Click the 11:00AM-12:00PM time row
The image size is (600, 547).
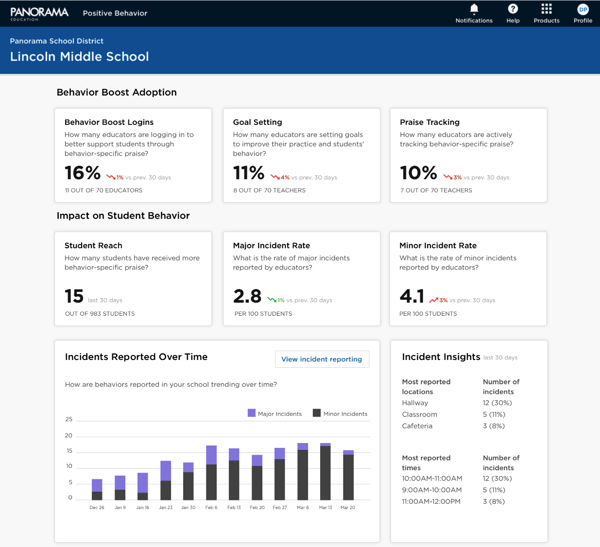pyautogui.click(x=454, y=501)
